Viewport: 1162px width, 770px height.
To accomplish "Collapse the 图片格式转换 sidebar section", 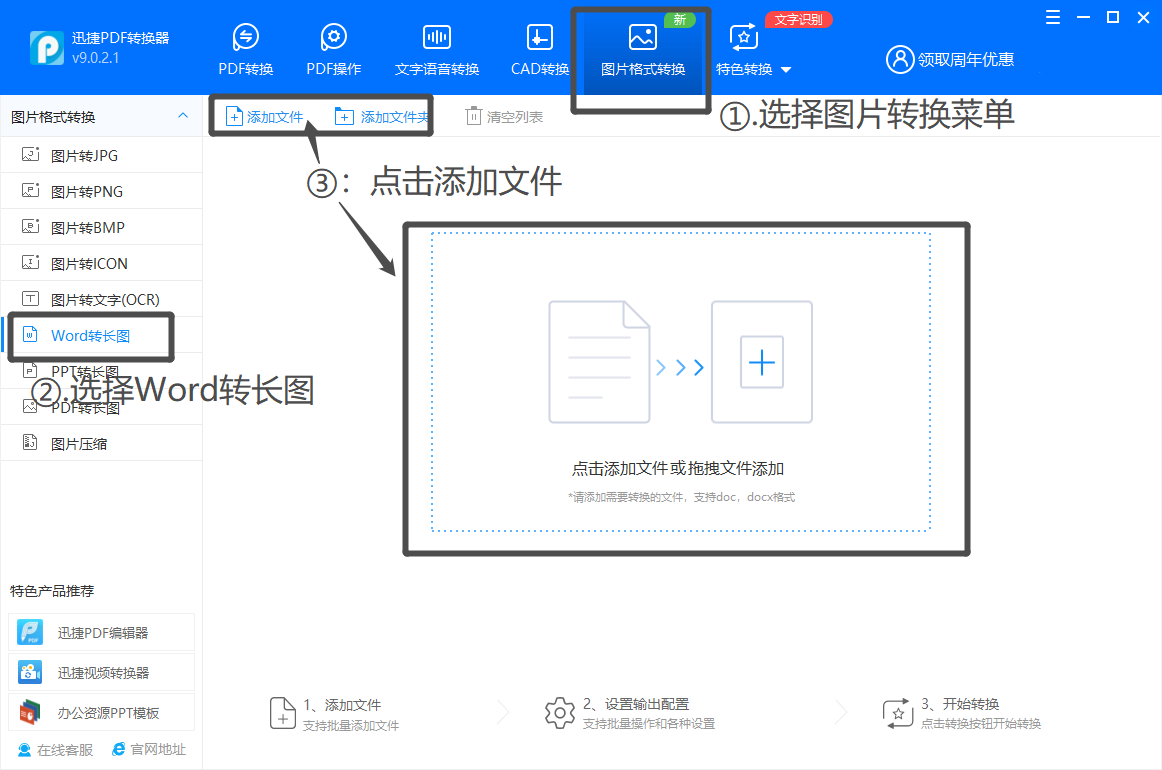I will coord(183,116).
